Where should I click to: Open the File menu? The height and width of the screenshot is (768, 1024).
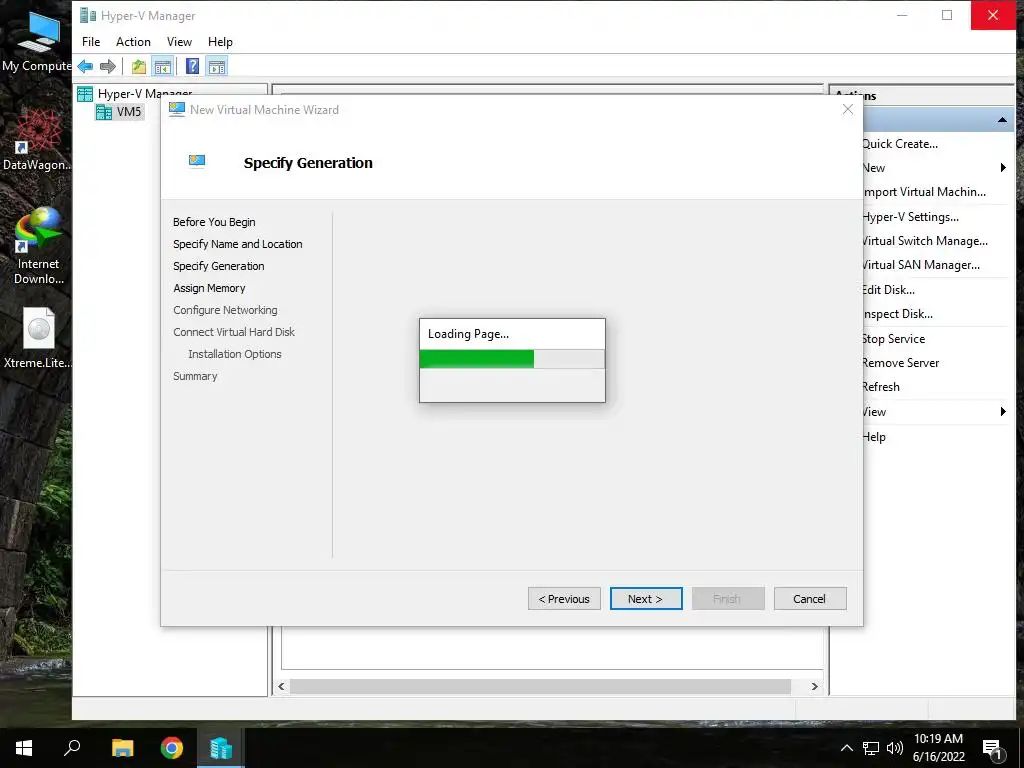coord(91,42)
